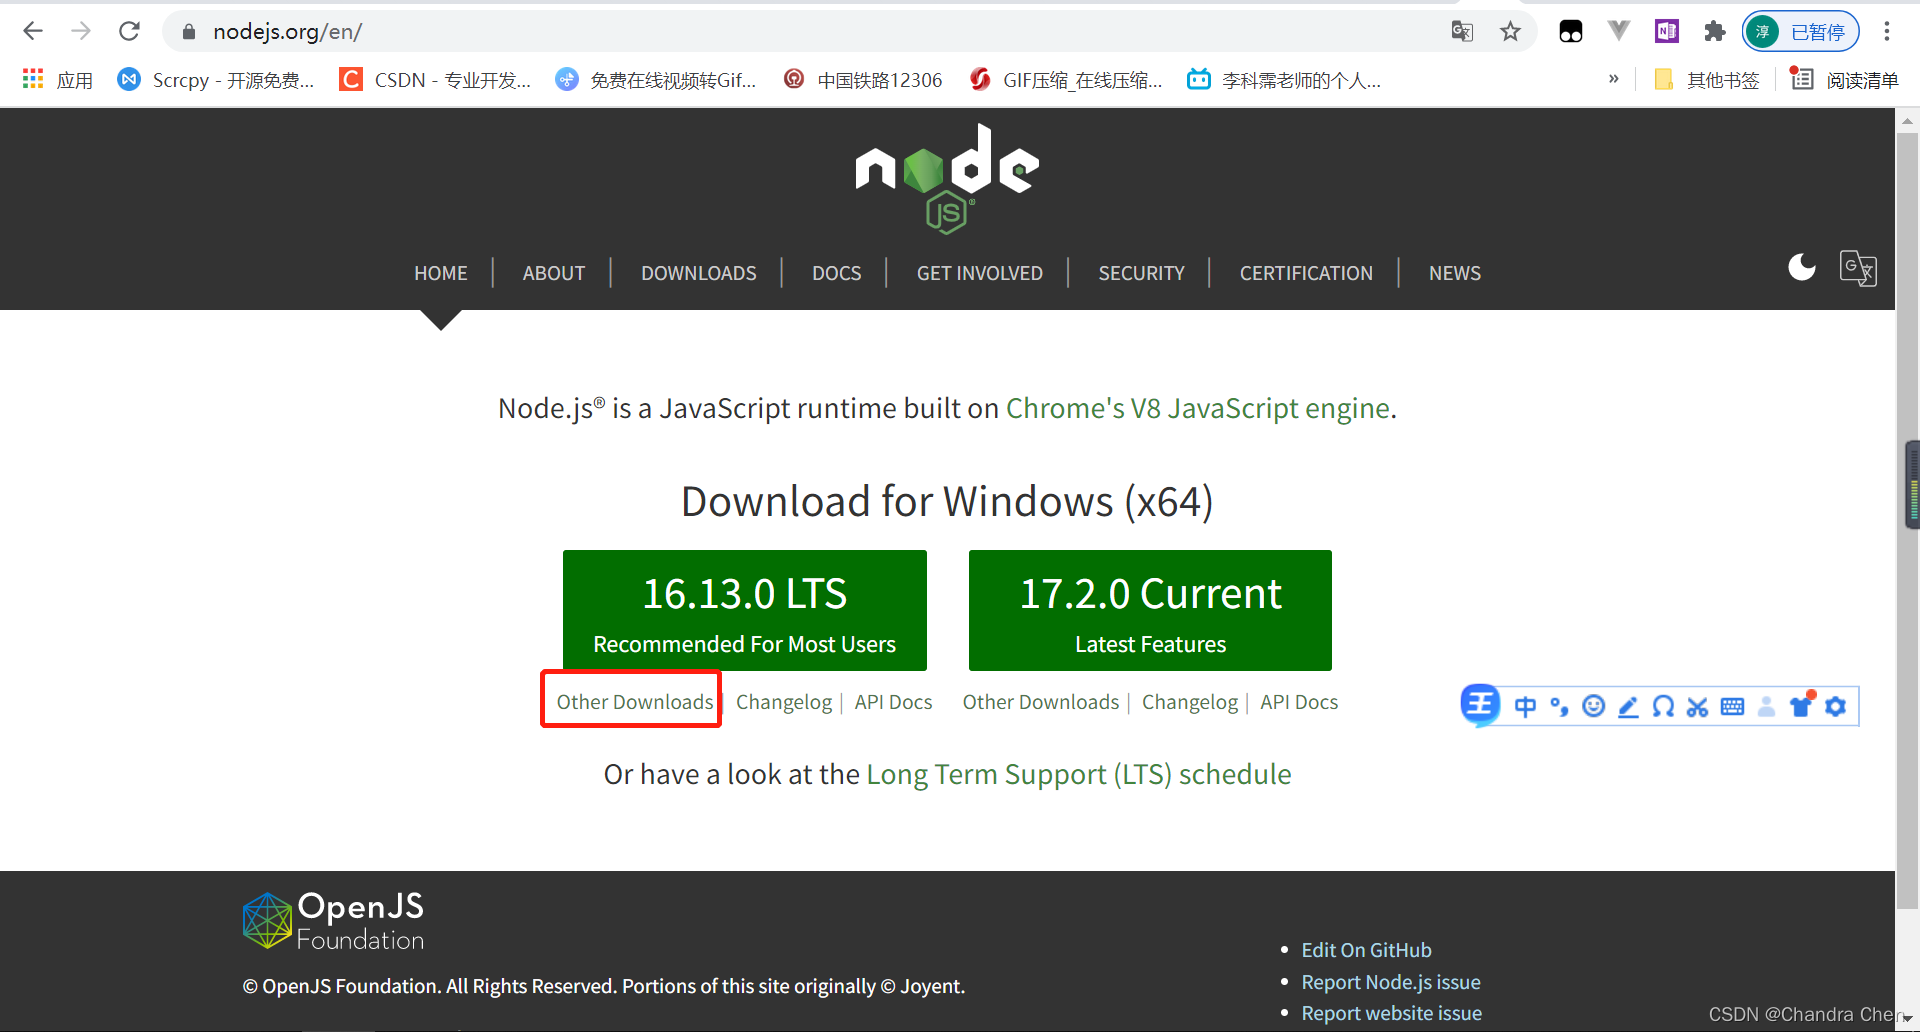
Task: Open the 李科霈老师 bookmark
Action: [1284, 80]
